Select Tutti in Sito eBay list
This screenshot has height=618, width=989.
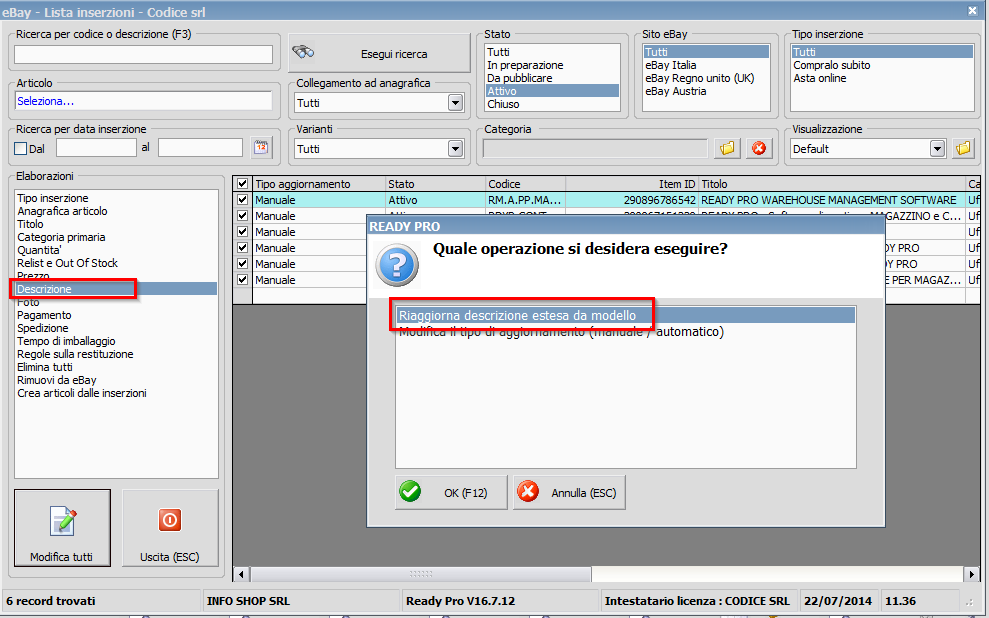point(706,52)
